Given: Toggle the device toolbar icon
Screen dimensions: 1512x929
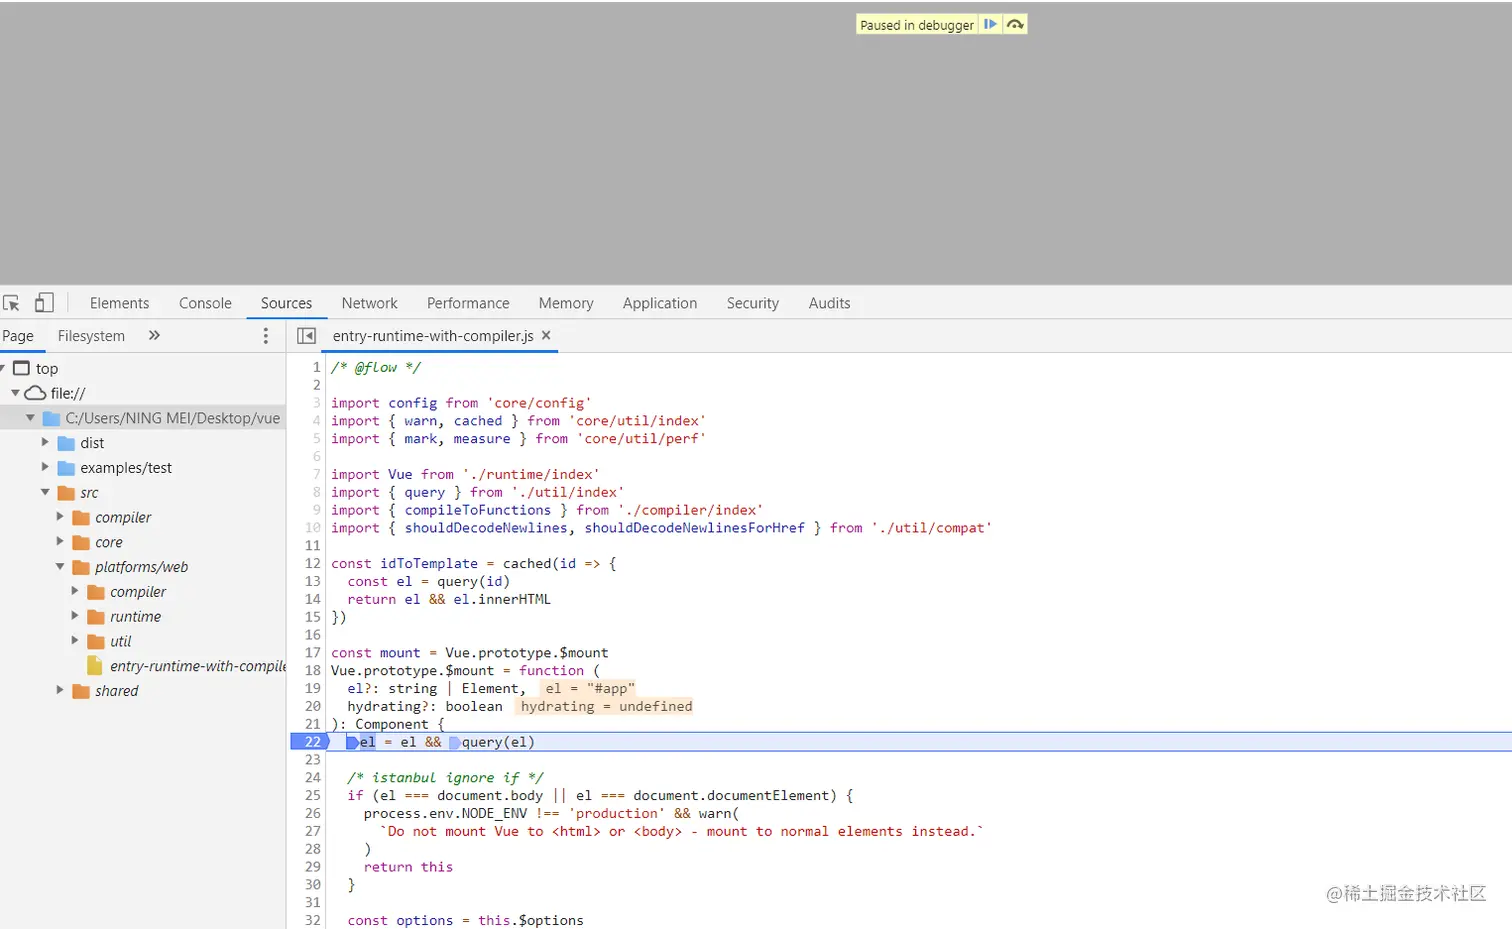Looking at the screenshot, I should pyautogui.click(x=44, y=303).
